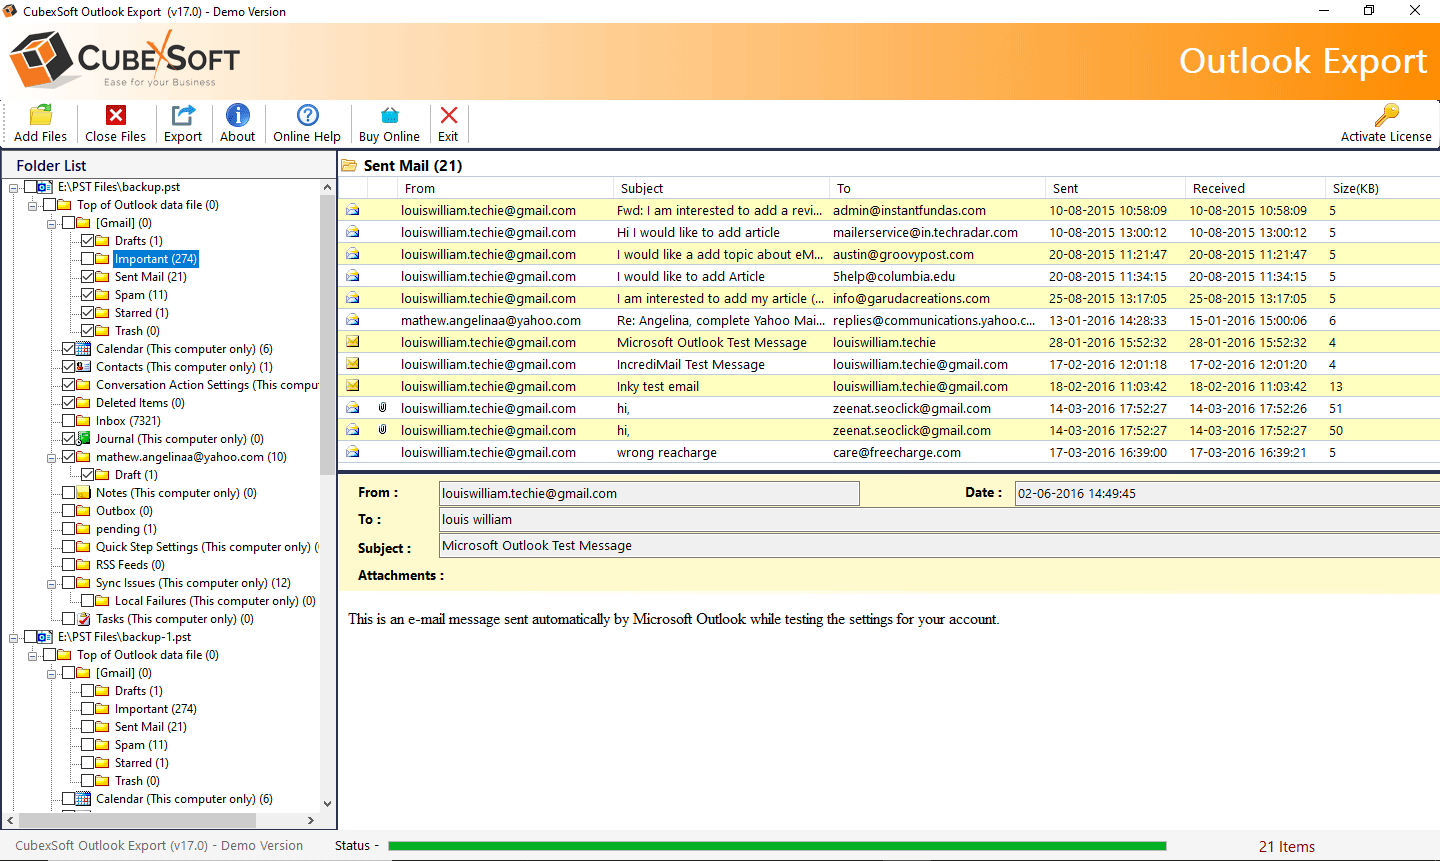Click the From address field in preview
Image resolution: width=1440 pixels, height=861 pixels.
[649, 493]
